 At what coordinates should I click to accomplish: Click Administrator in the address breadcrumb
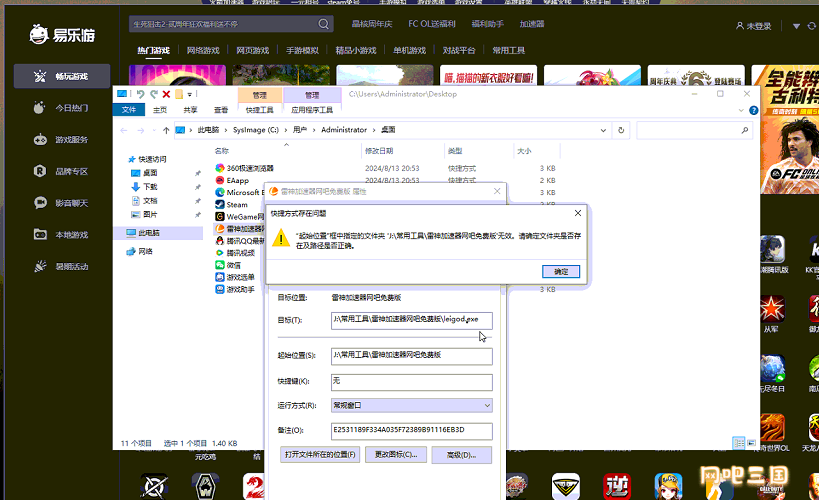click(x=344, y=130)
